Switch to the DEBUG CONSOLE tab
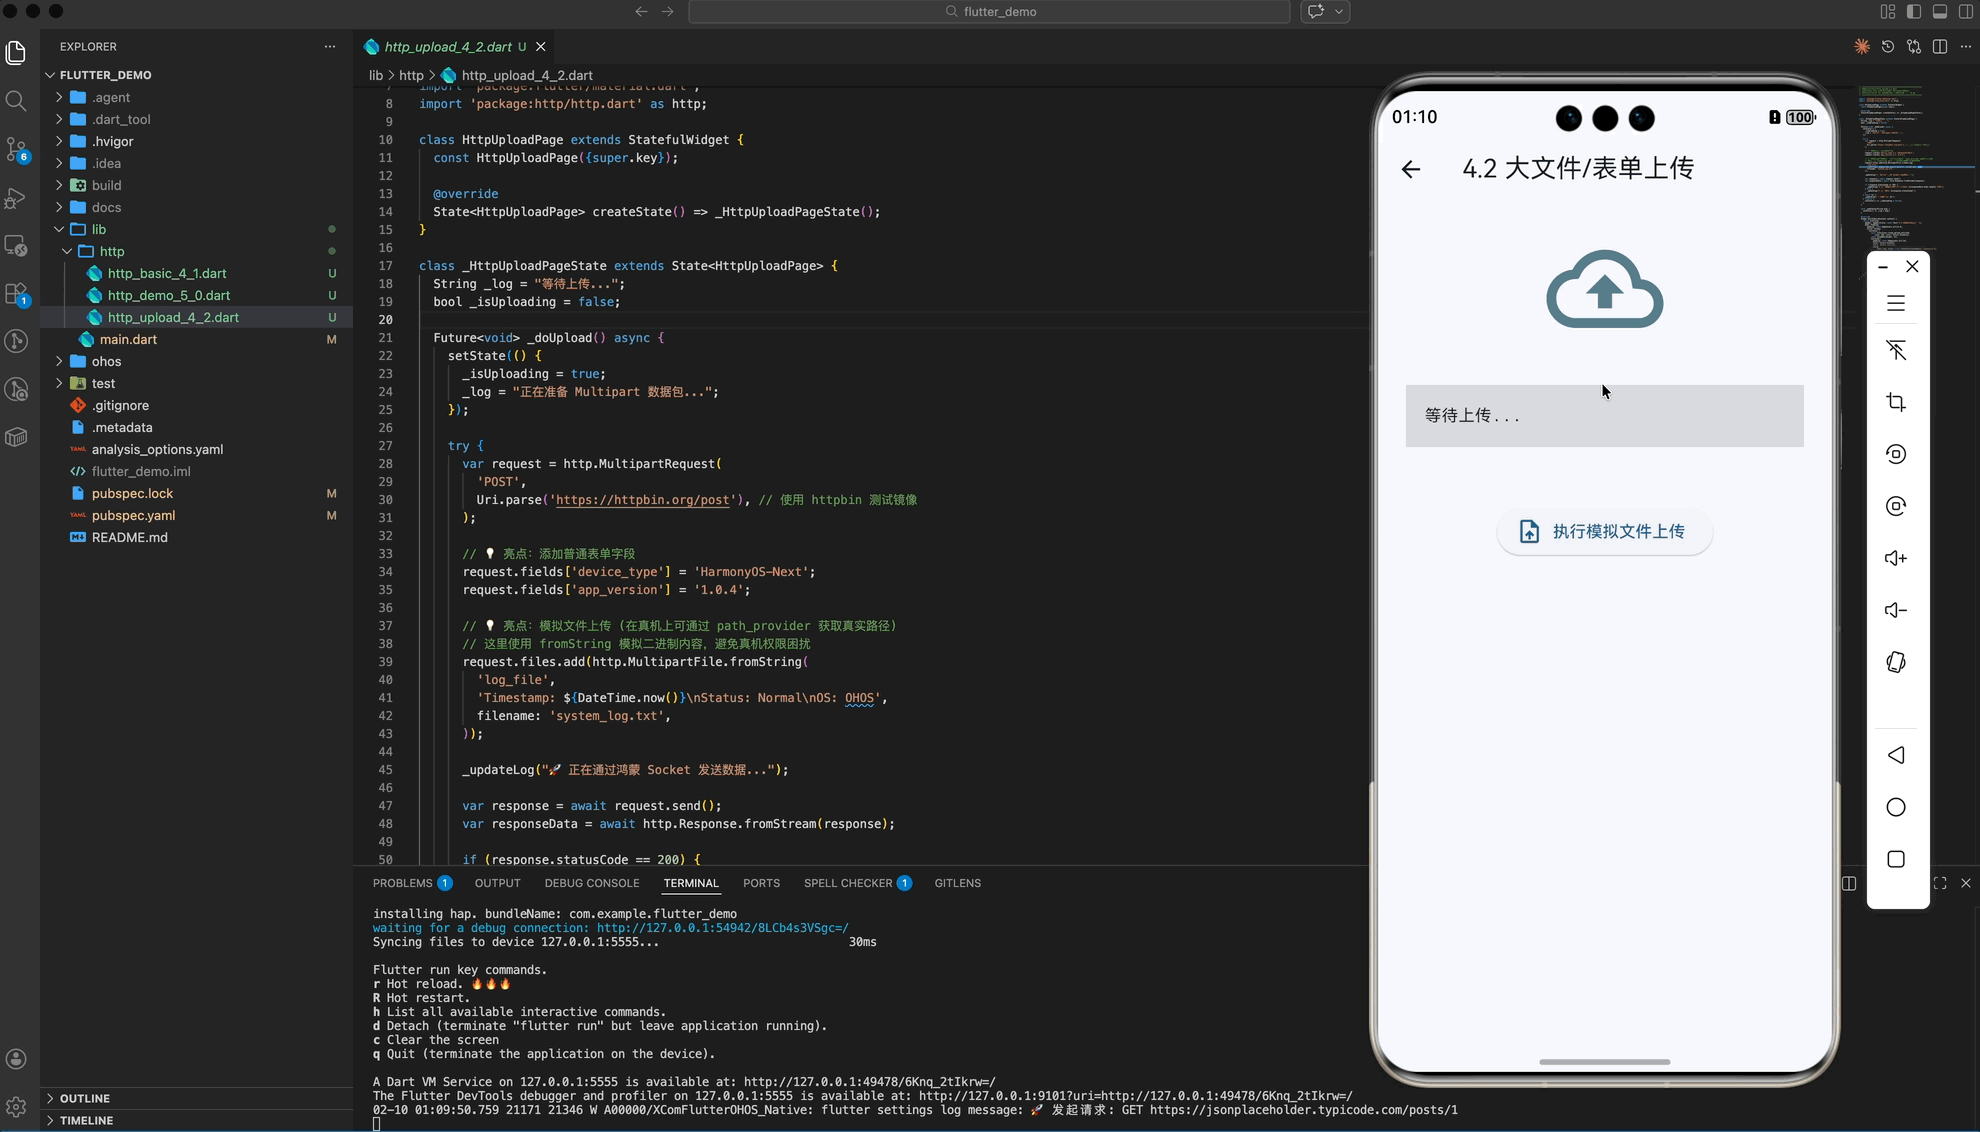The image size is (1980, 1132). (x=591, y=883)
